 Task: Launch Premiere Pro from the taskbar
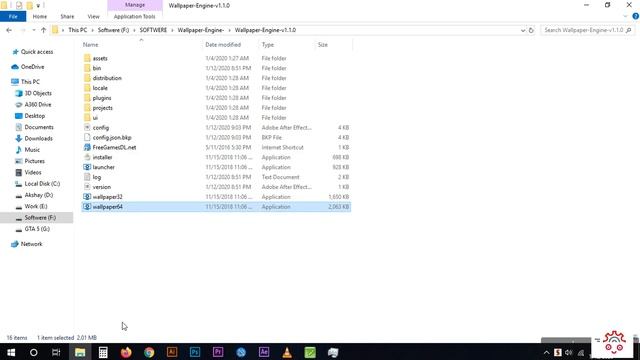[218, 352]
